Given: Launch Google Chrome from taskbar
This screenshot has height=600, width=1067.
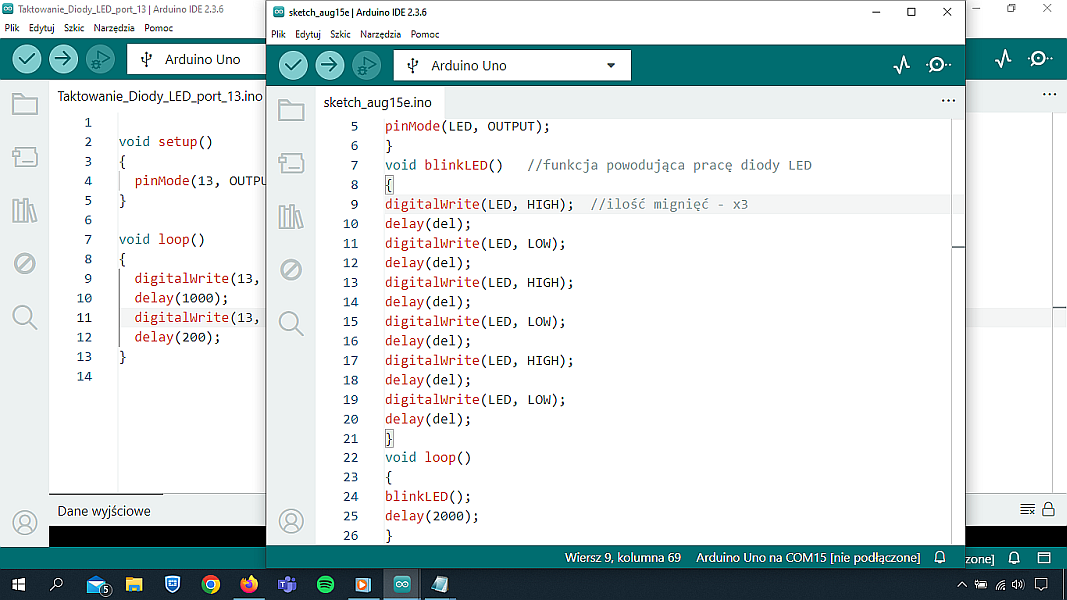Looking at the screenshot, I should tap(211, 584).
